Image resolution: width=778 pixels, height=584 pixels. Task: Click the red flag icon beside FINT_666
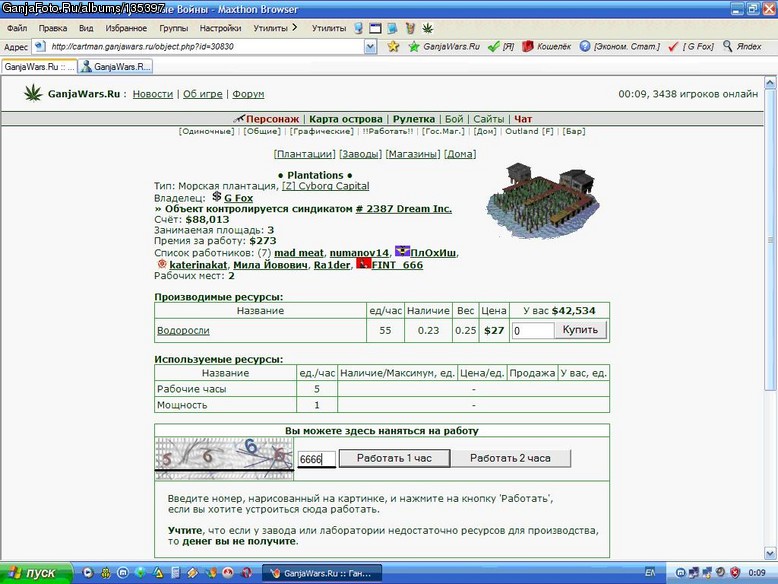[363, 263]
